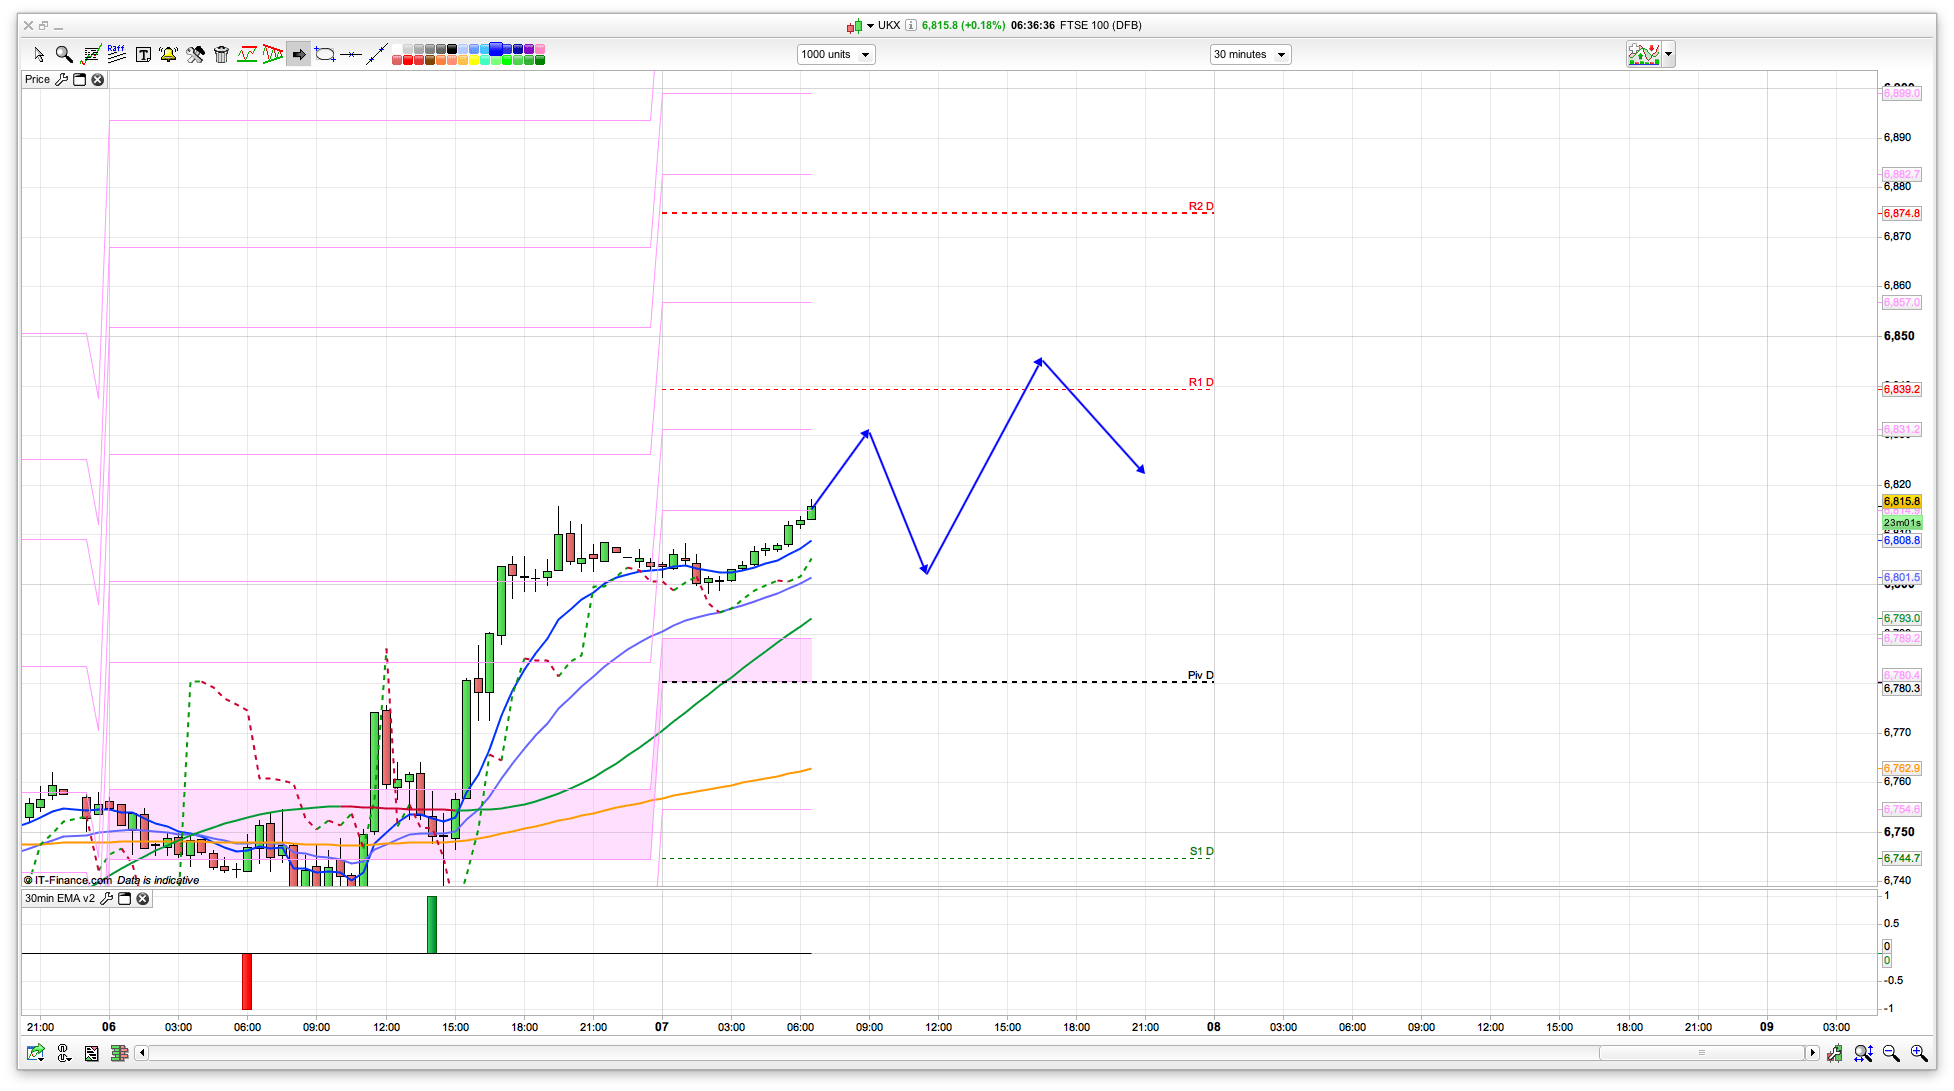
Task: Zoom in on the chart
Action: pyautogui.click(x=1918, y=1053)
